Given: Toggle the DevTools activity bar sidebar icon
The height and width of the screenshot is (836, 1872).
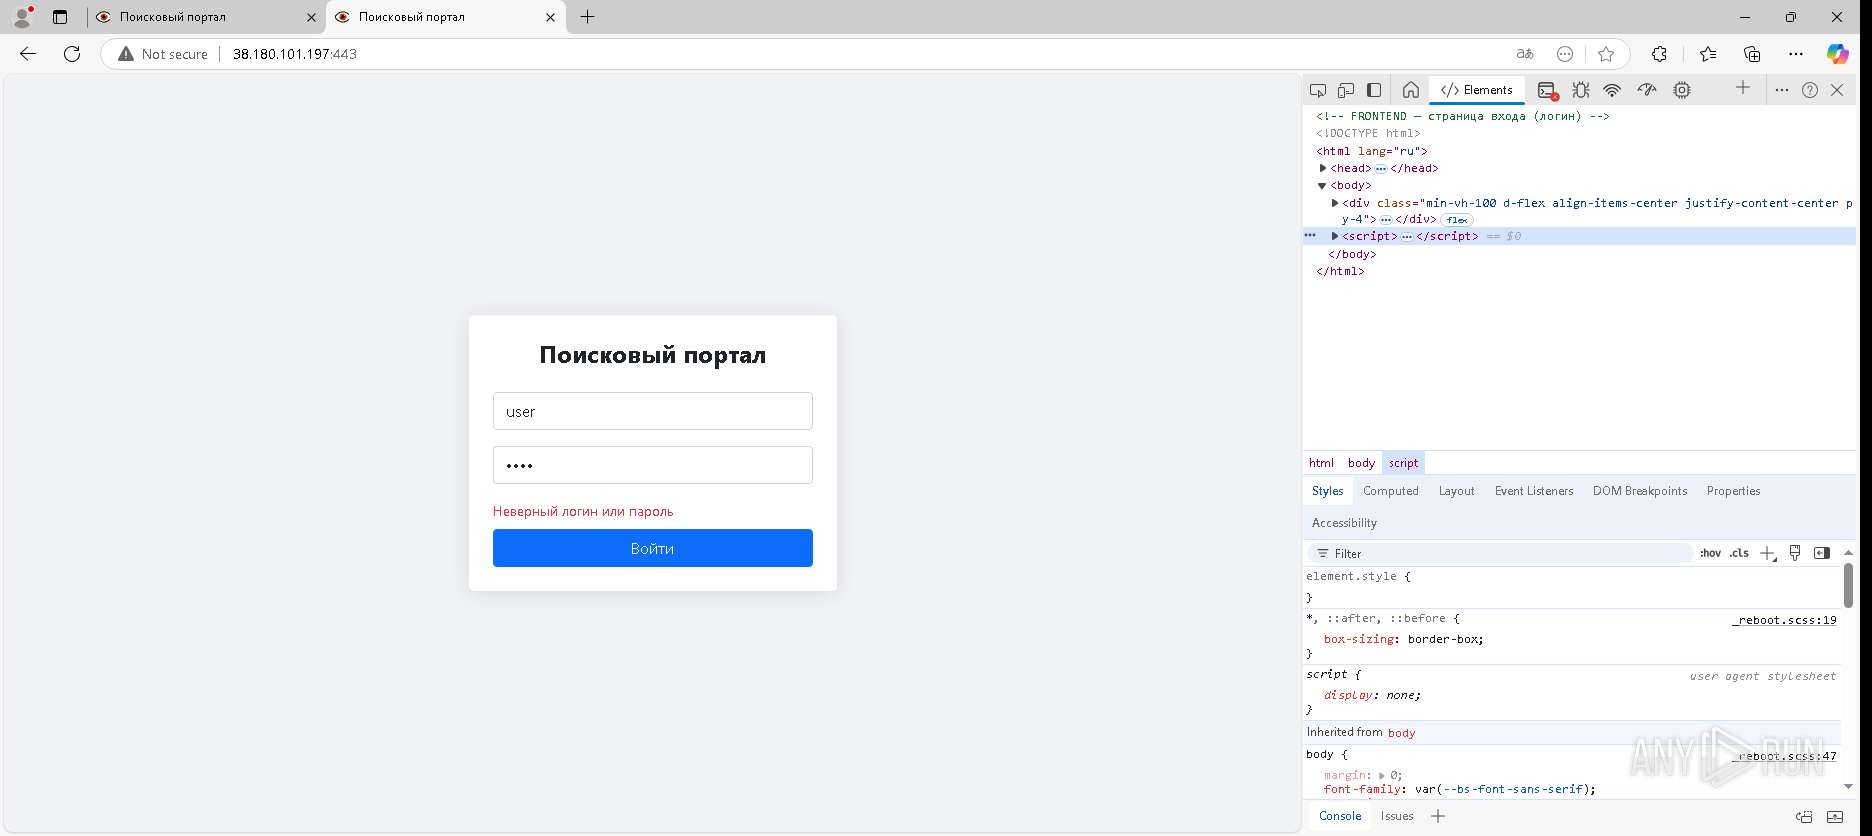Looking at the screenshot, I should [1374, 90].
